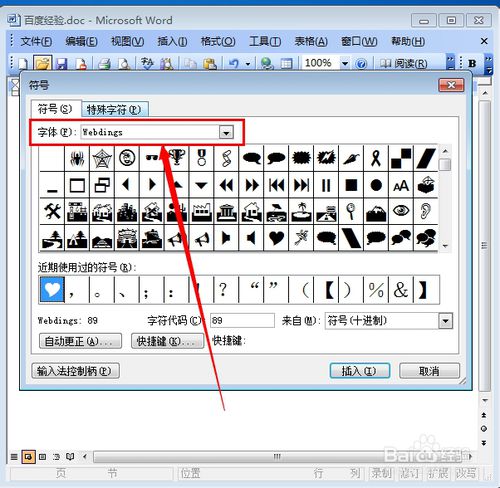Select the chili pepper symbol

tap(351, 158)
